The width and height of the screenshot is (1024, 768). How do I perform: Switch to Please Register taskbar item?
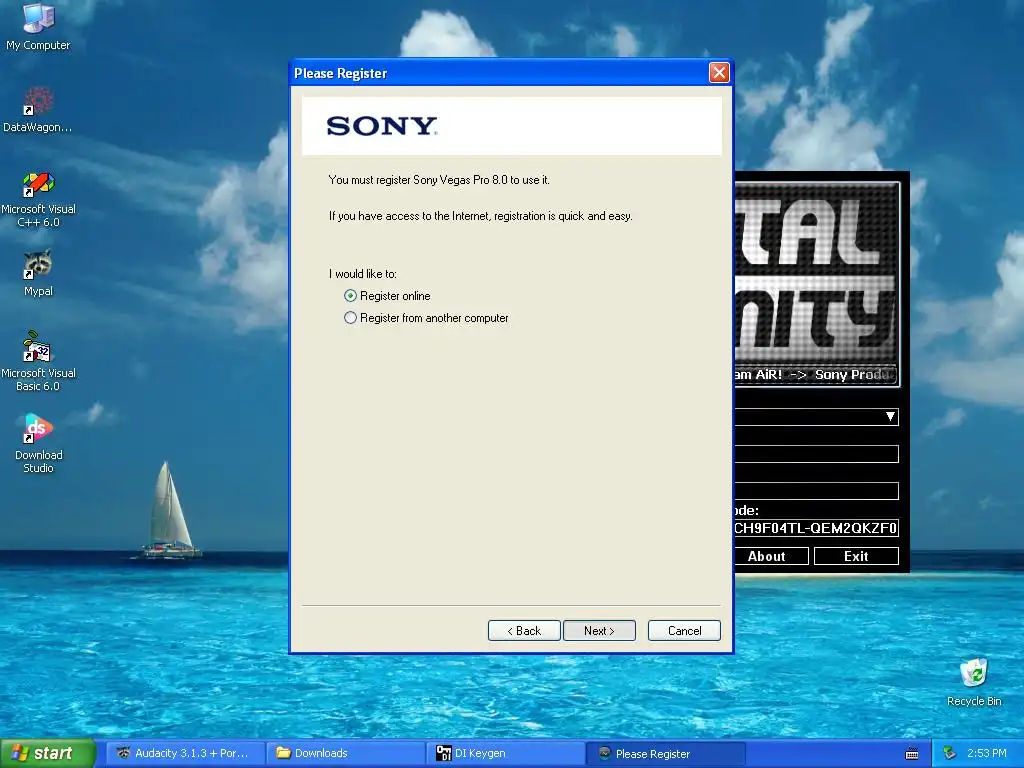665,754
